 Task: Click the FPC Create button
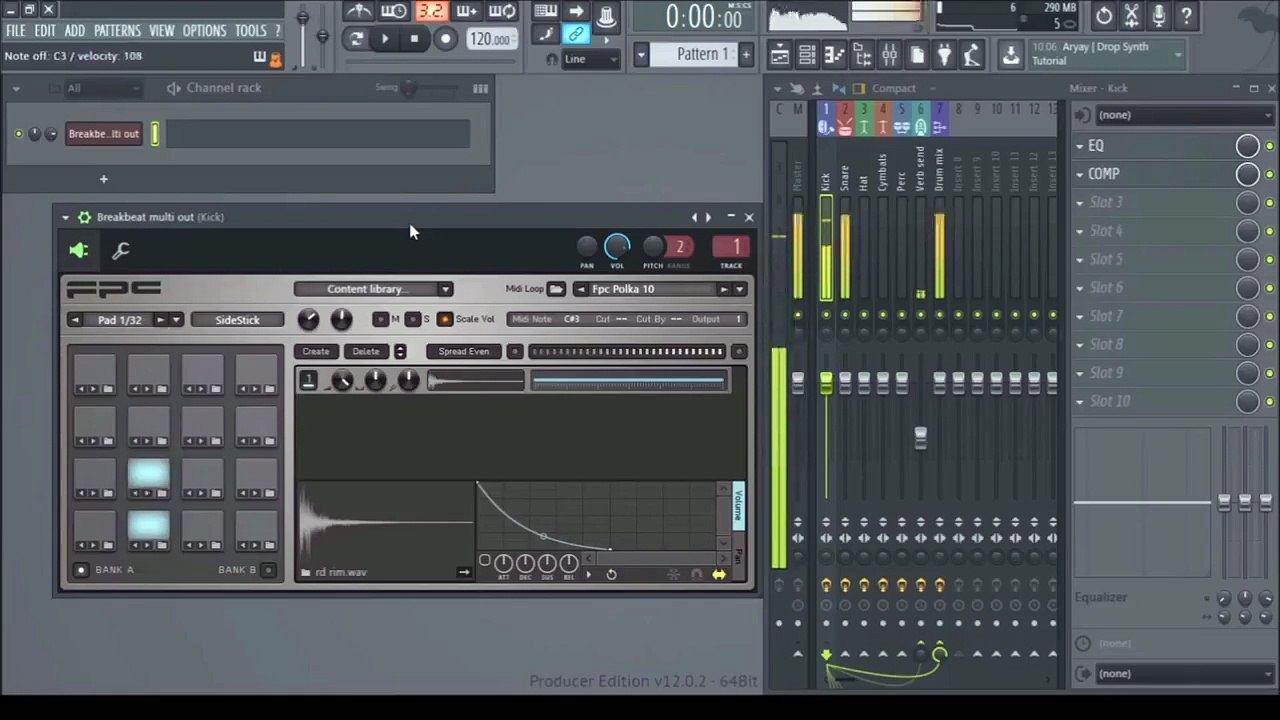tap(316, 351)
